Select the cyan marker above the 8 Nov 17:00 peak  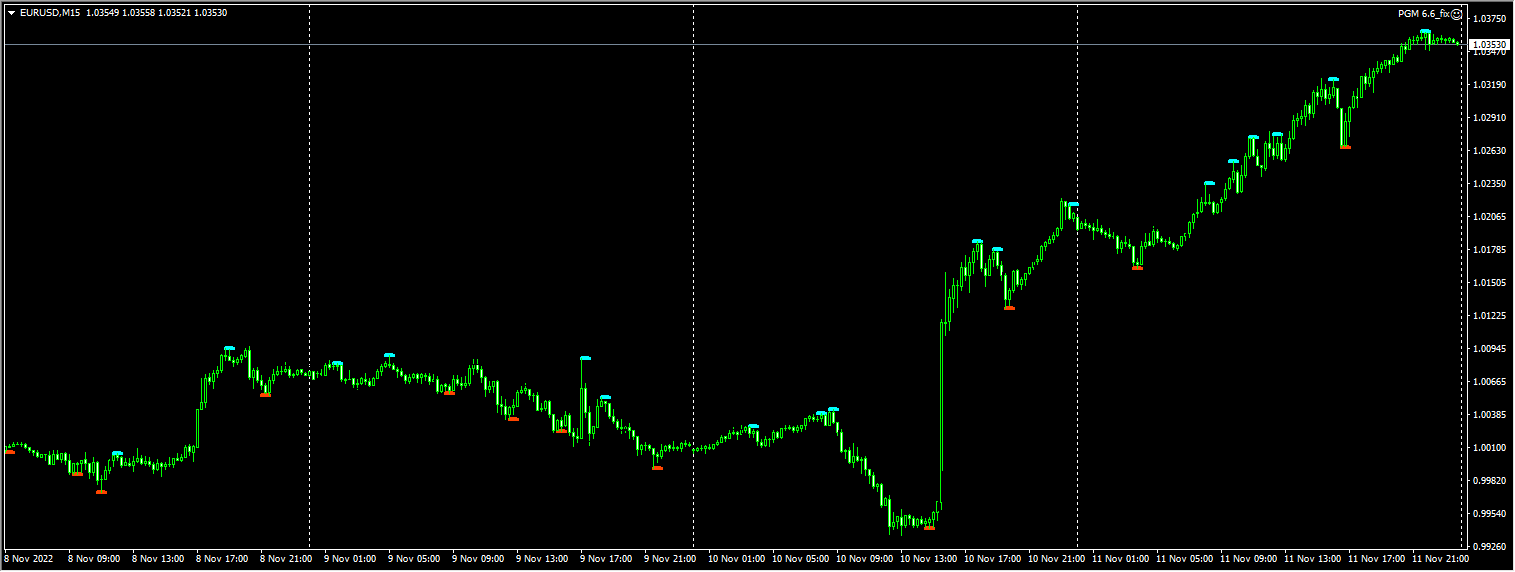(229, 348)
